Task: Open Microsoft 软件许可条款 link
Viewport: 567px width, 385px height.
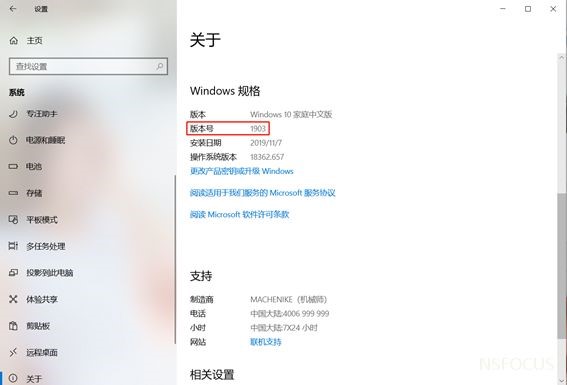Action: [x=239, y=214]
